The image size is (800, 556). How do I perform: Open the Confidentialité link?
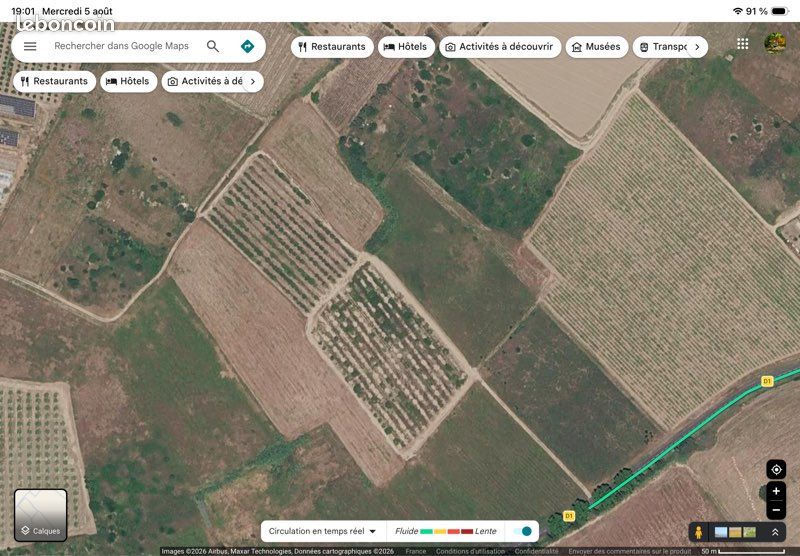[536, 551]
